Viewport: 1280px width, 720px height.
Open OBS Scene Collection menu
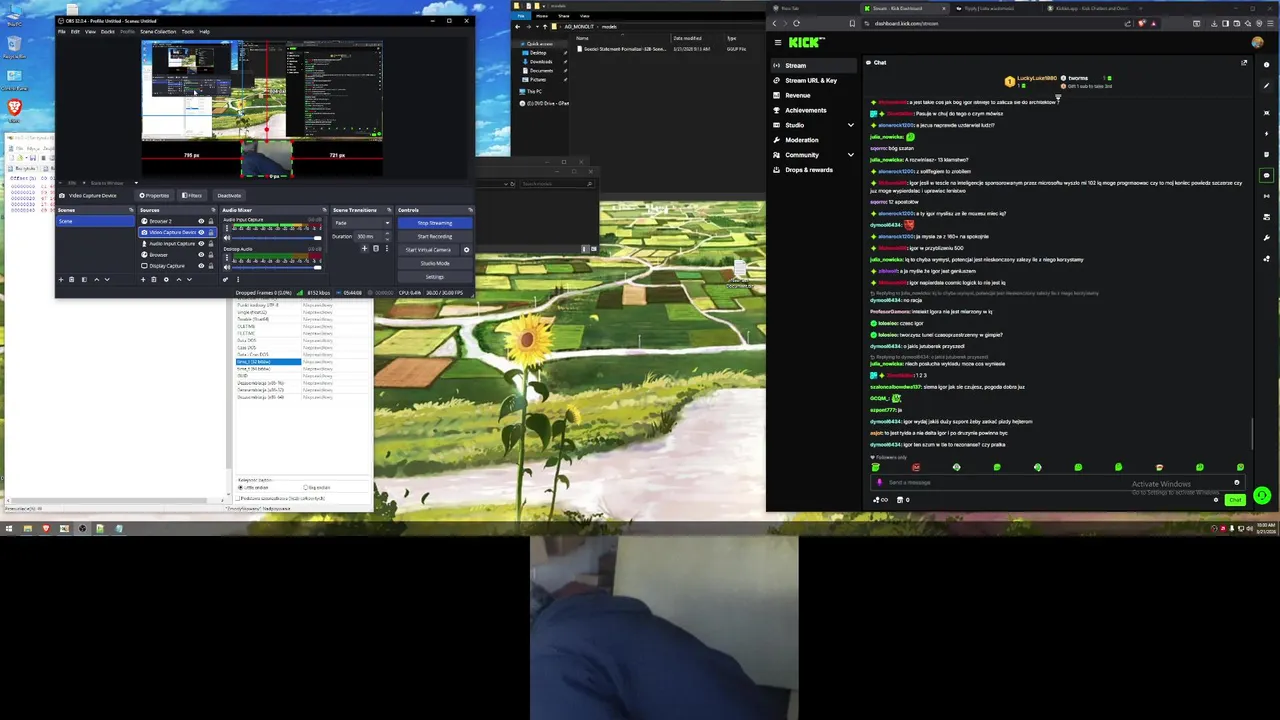158,31
